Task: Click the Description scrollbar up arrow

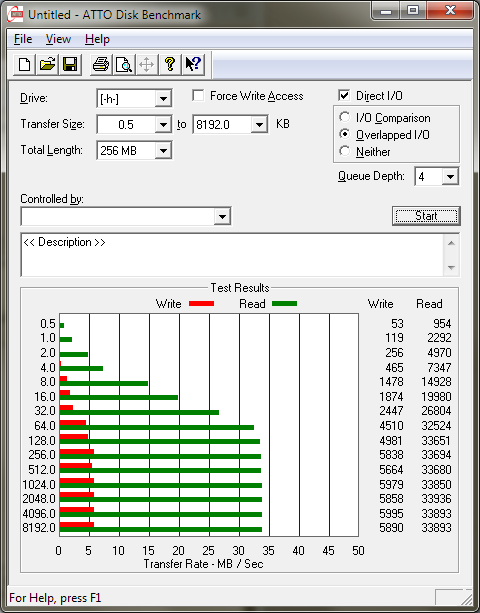Action: pyautogui.click(x=451, y=243)
